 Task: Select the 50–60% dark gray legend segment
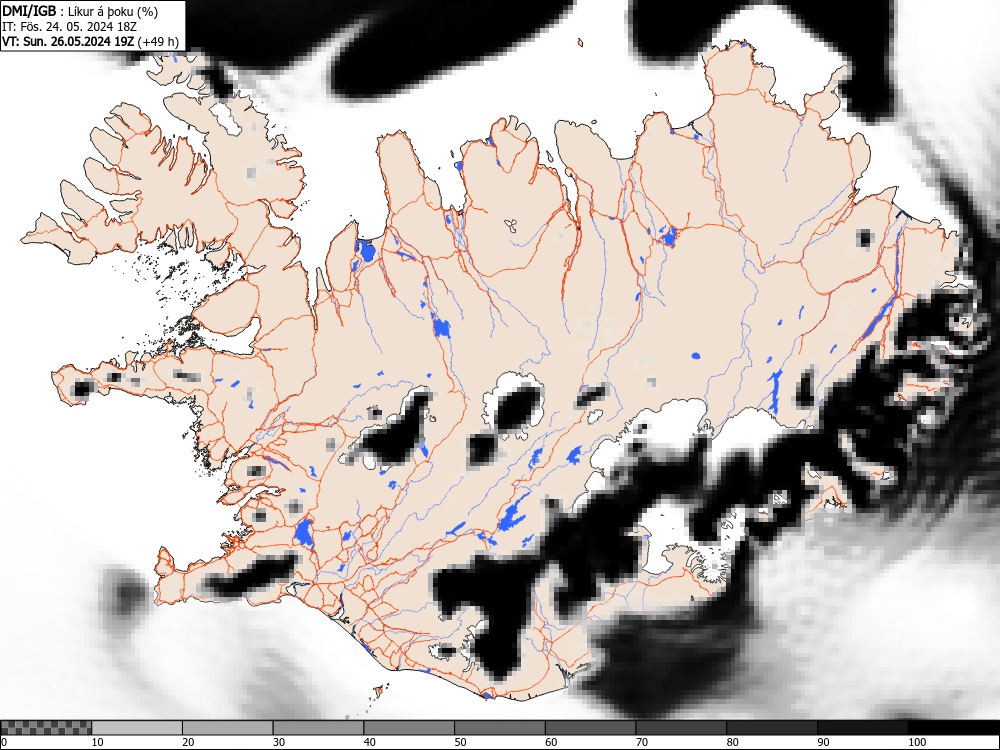499,728
